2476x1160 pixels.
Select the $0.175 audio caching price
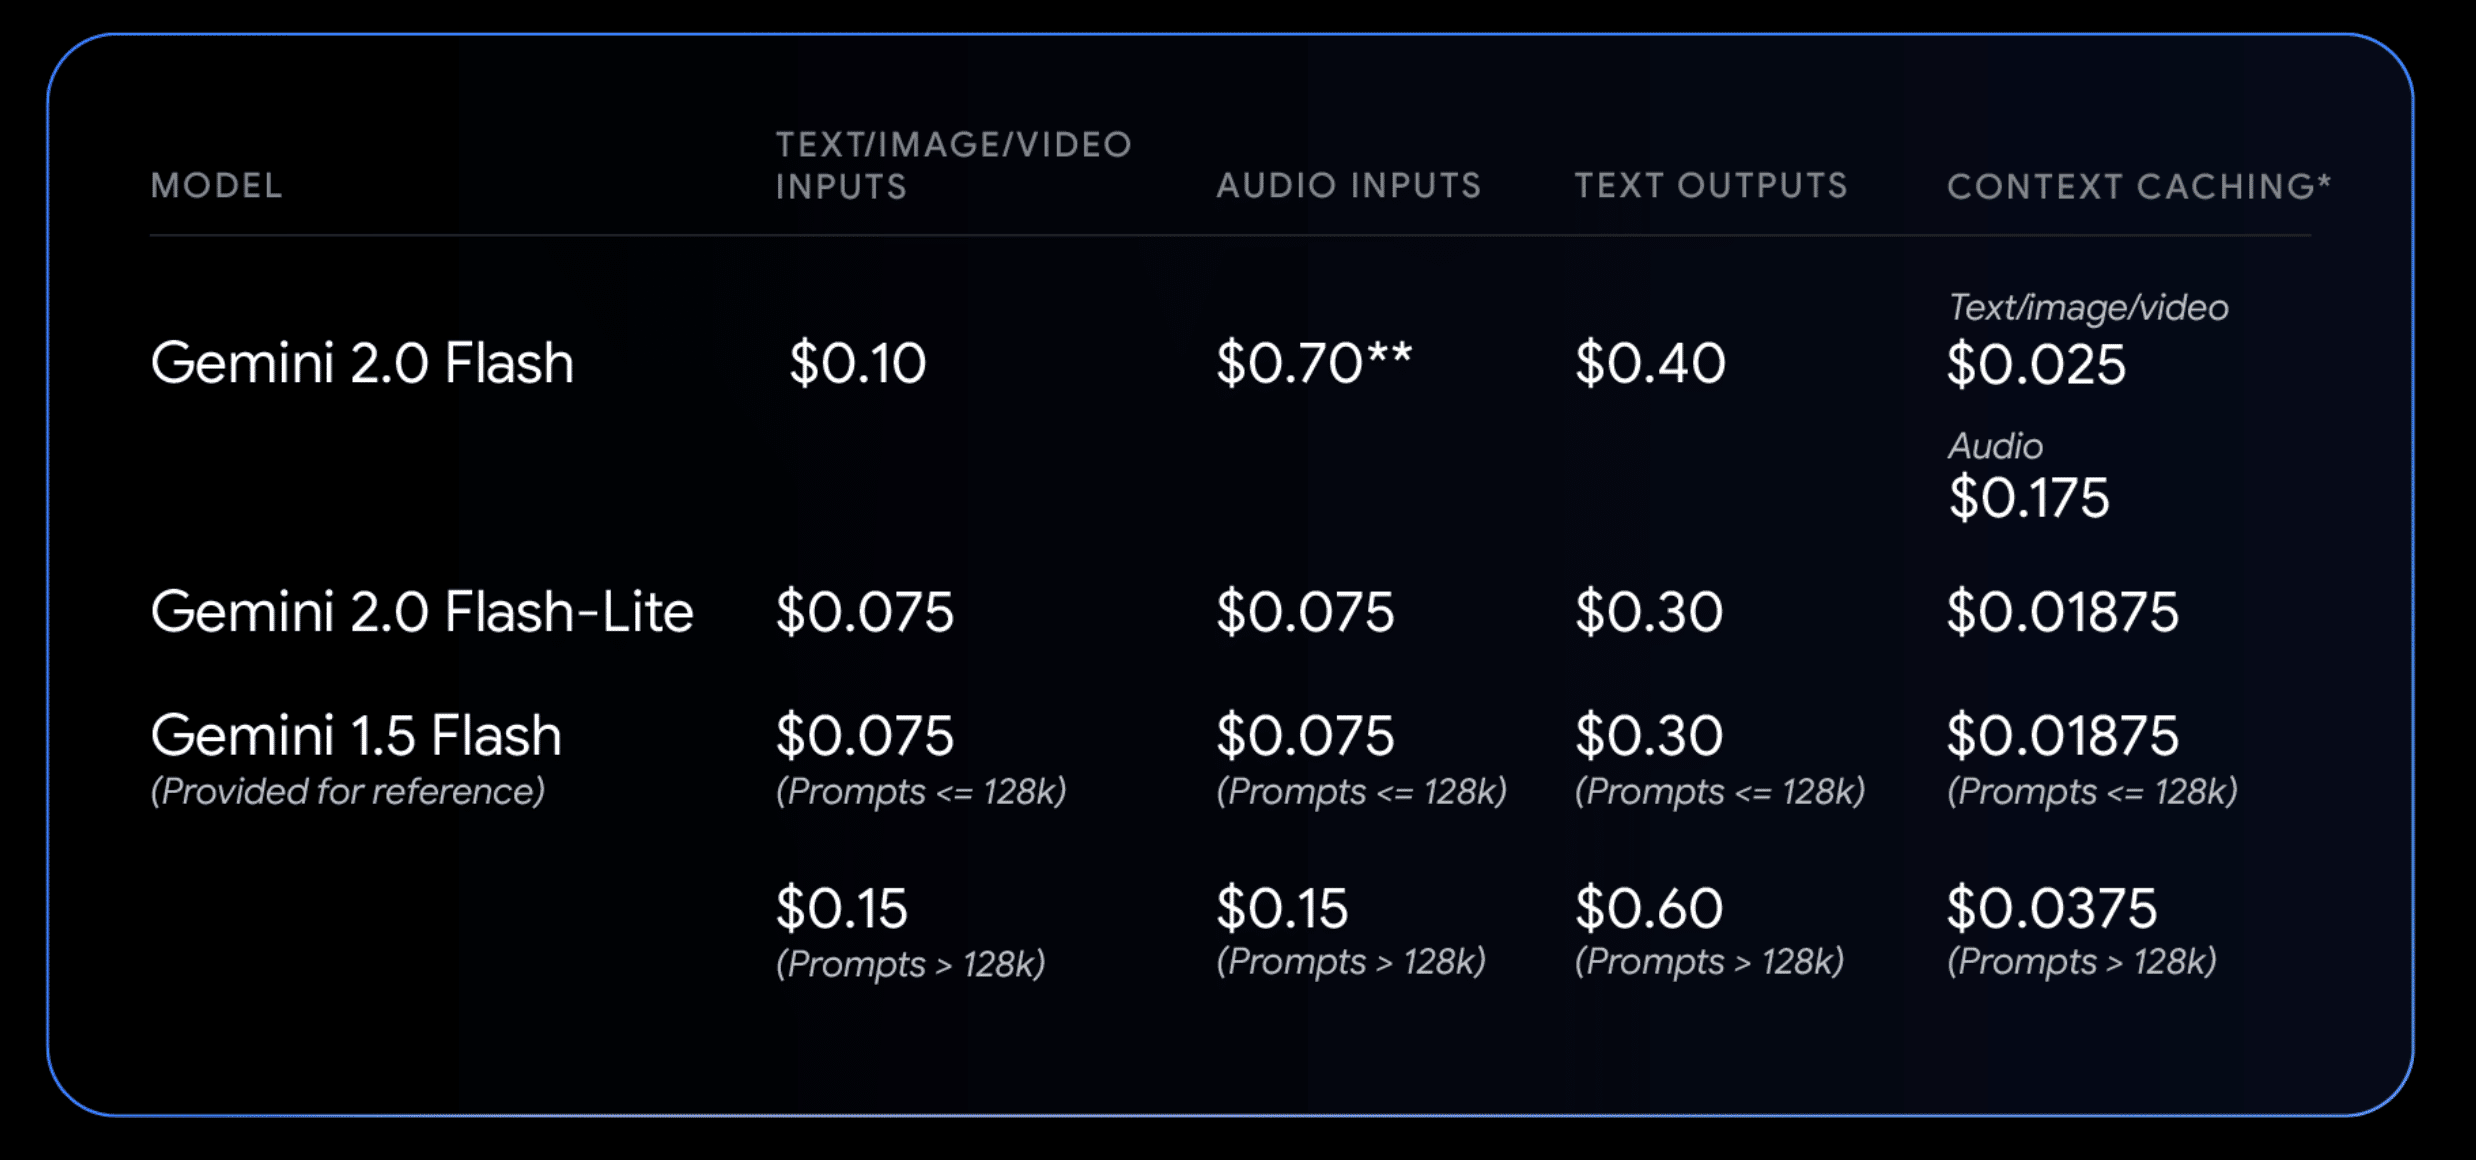click(2028, 497)
